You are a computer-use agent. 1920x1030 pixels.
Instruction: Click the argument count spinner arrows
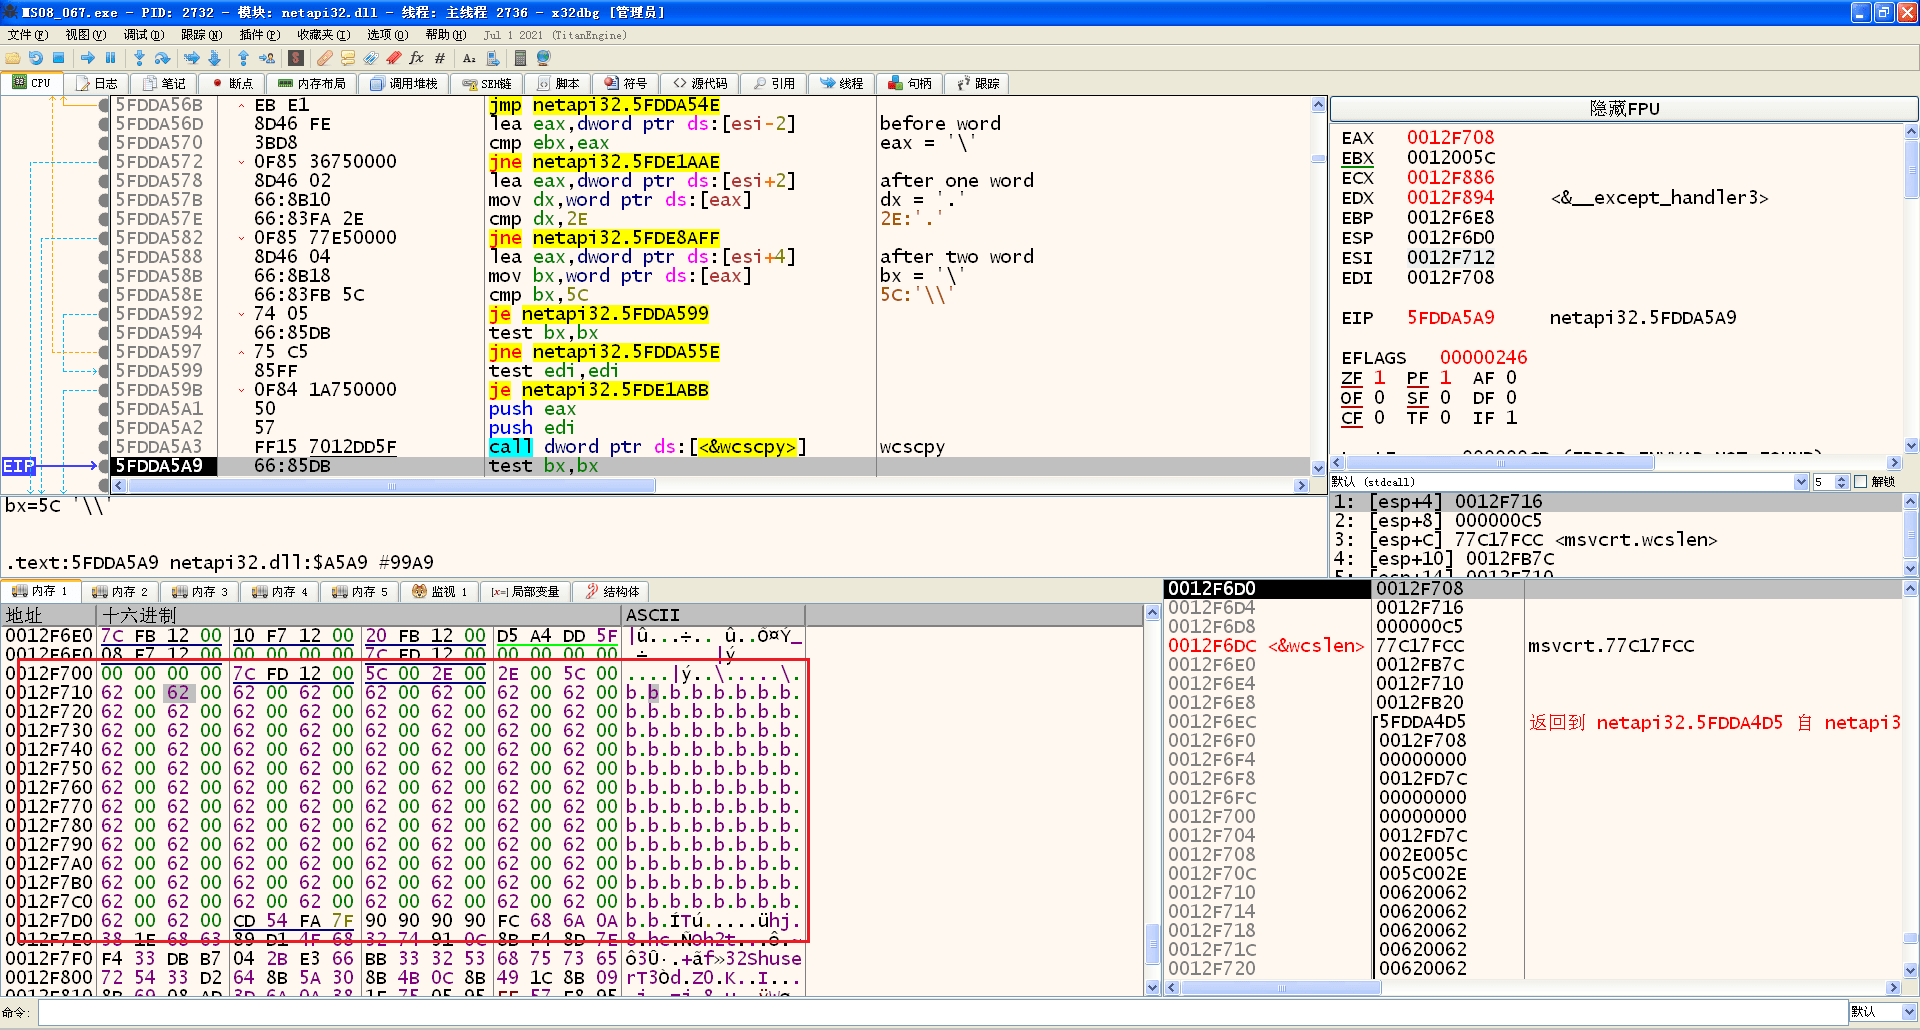coord(1841,482)
